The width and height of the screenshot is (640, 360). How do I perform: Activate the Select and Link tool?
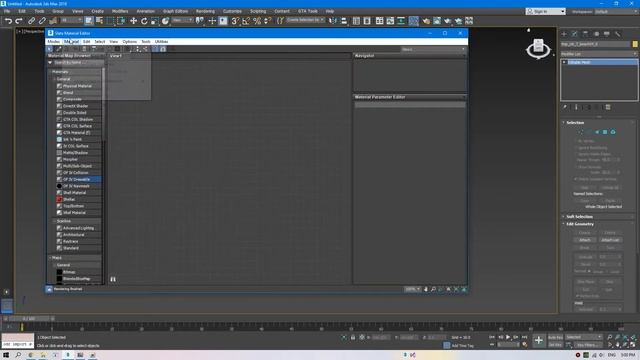31,21
